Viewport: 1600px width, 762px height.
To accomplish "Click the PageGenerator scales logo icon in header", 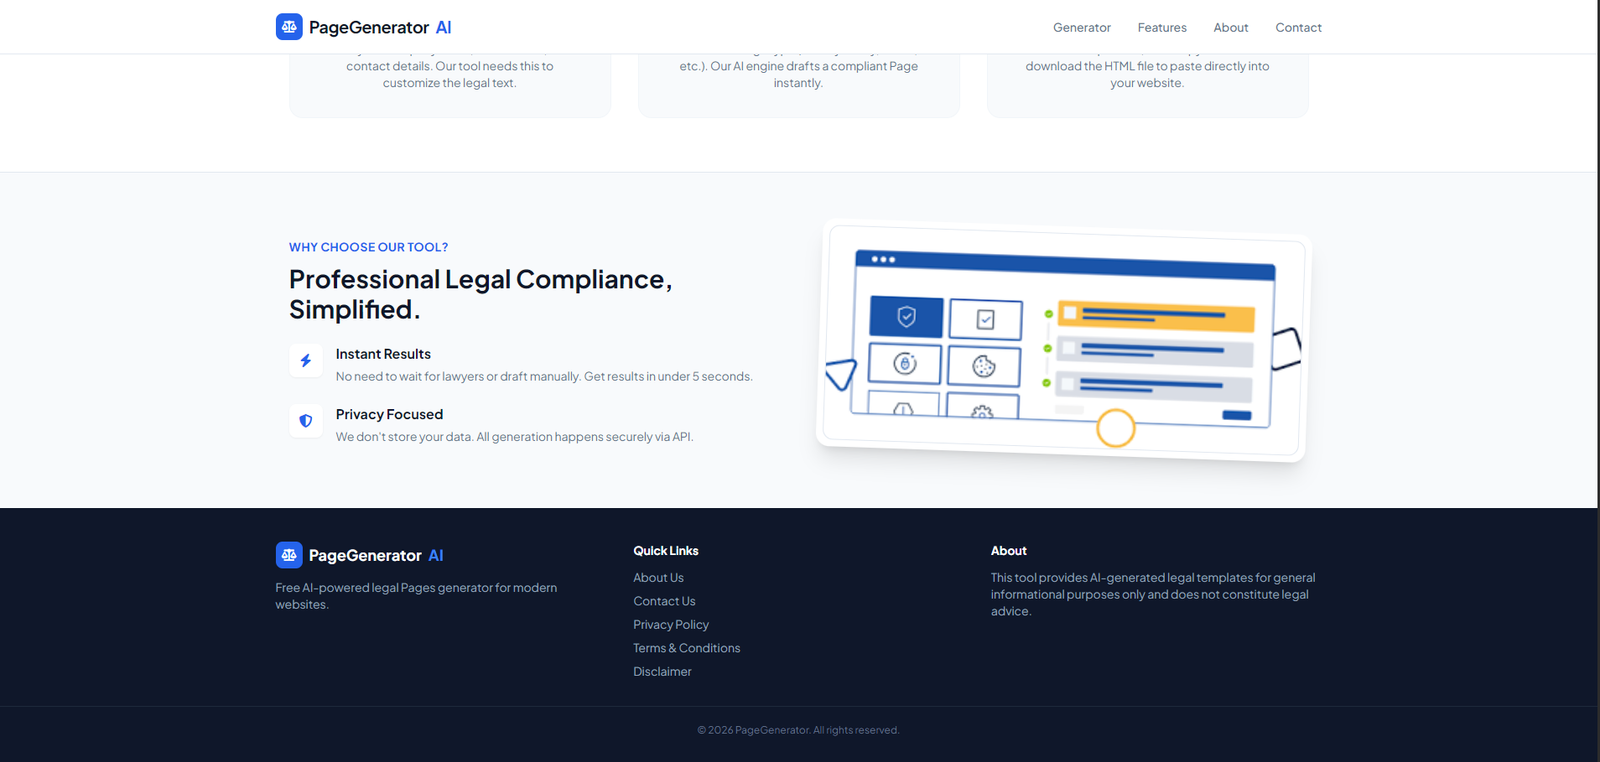I will (289, 27).
